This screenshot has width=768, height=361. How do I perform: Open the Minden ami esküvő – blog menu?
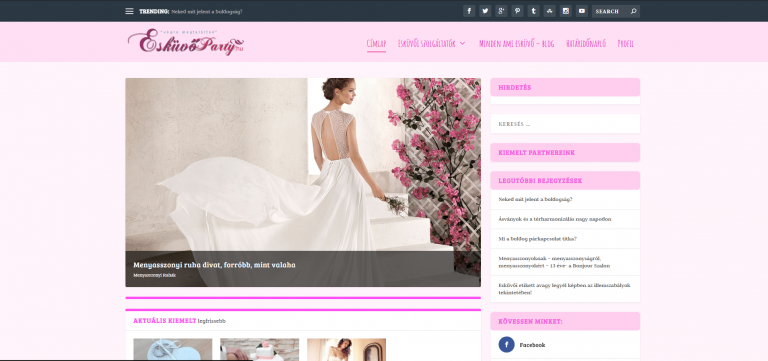click(516, 44)
